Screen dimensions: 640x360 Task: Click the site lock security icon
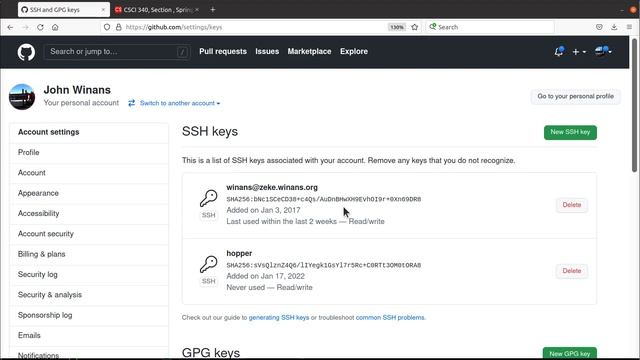[x=118, y=27]
